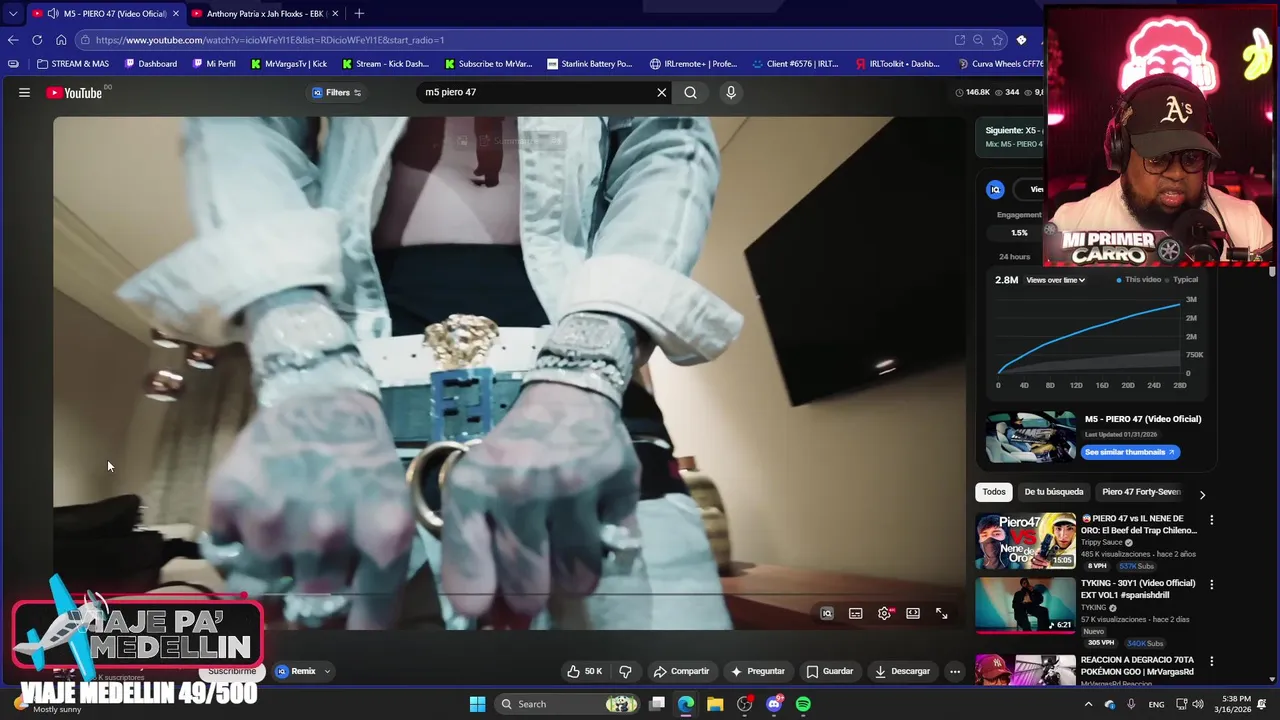
Task: Download video with Descargar button
Action: [x=902, y=671]
